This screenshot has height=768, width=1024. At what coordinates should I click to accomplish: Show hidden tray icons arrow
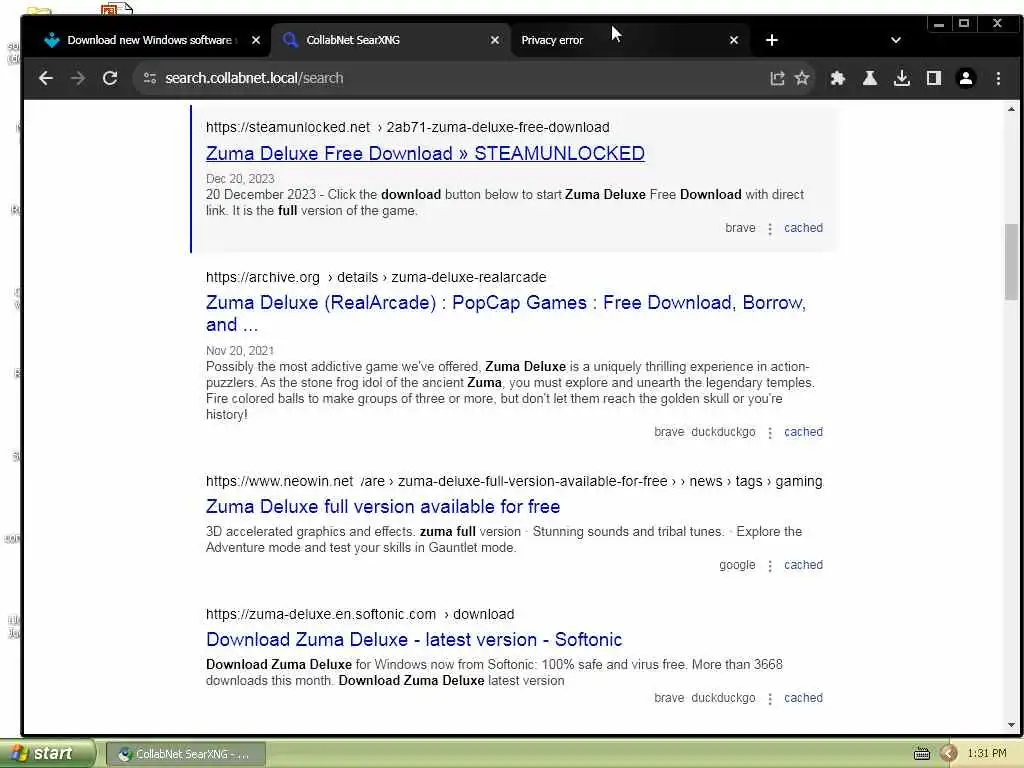click(x=948, y=754)
